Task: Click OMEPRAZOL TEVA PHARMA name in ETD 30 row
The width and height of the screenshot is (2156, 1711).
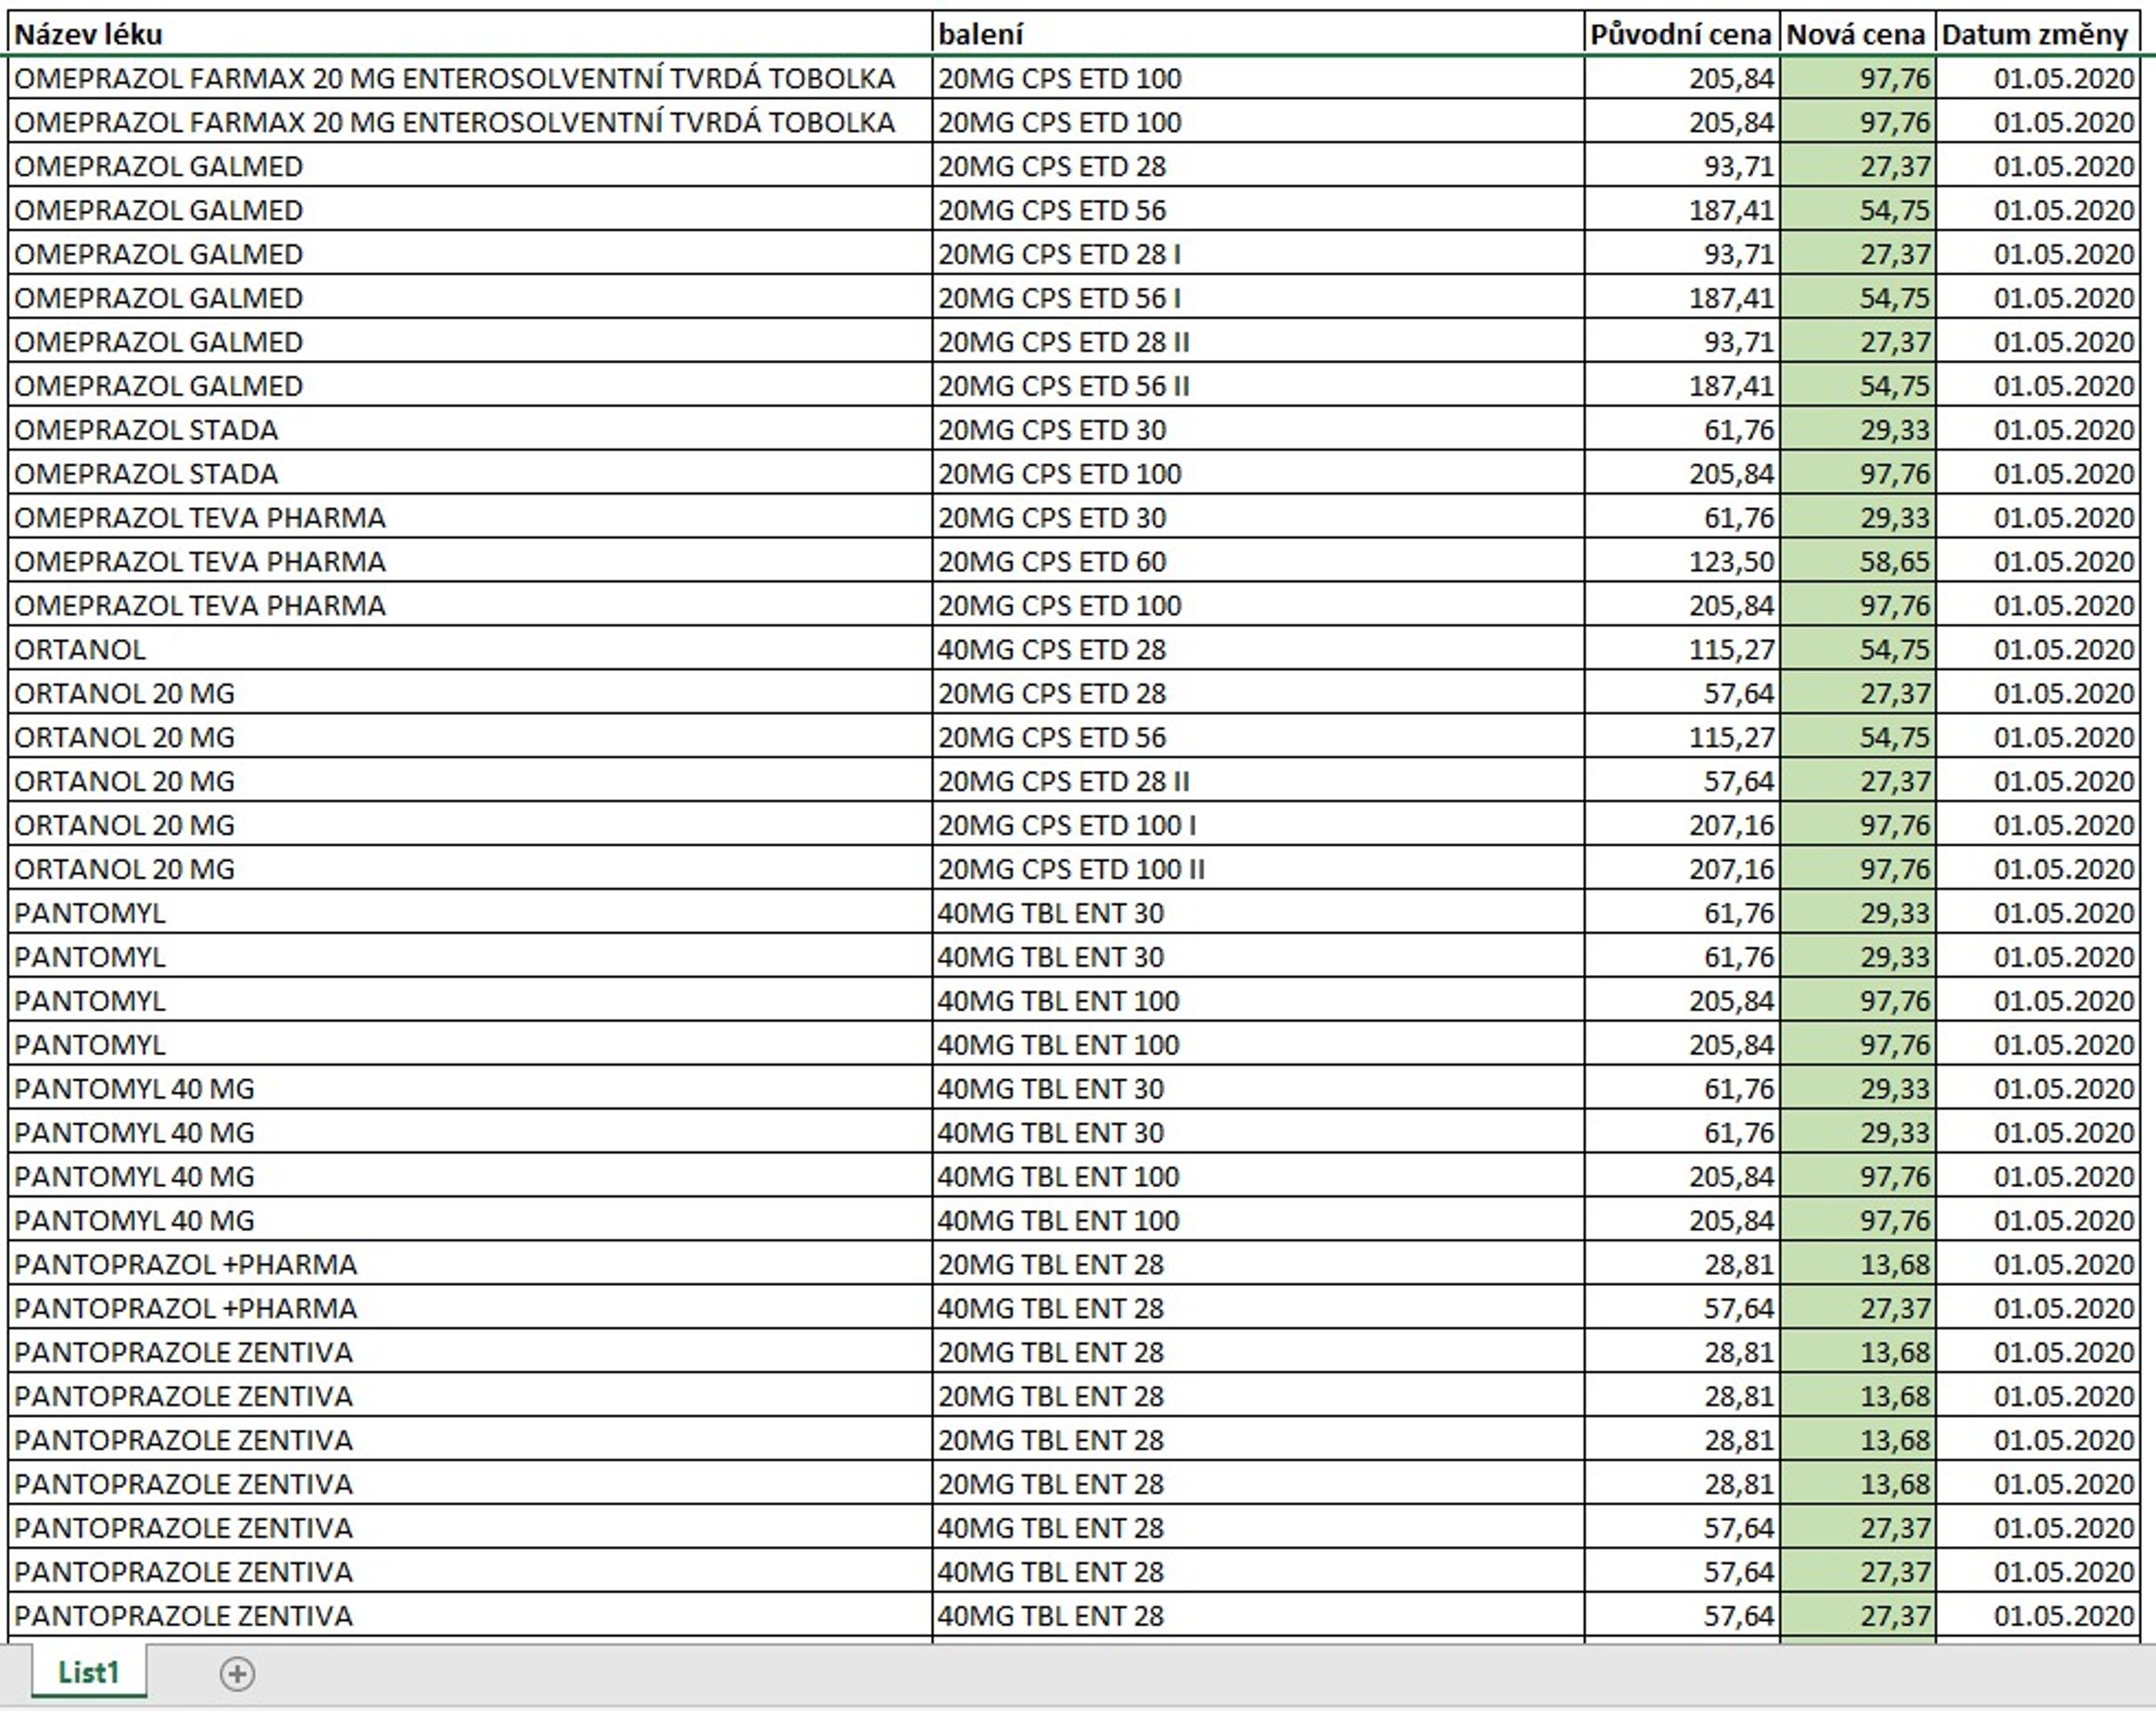Action: (x=470, y=518)
